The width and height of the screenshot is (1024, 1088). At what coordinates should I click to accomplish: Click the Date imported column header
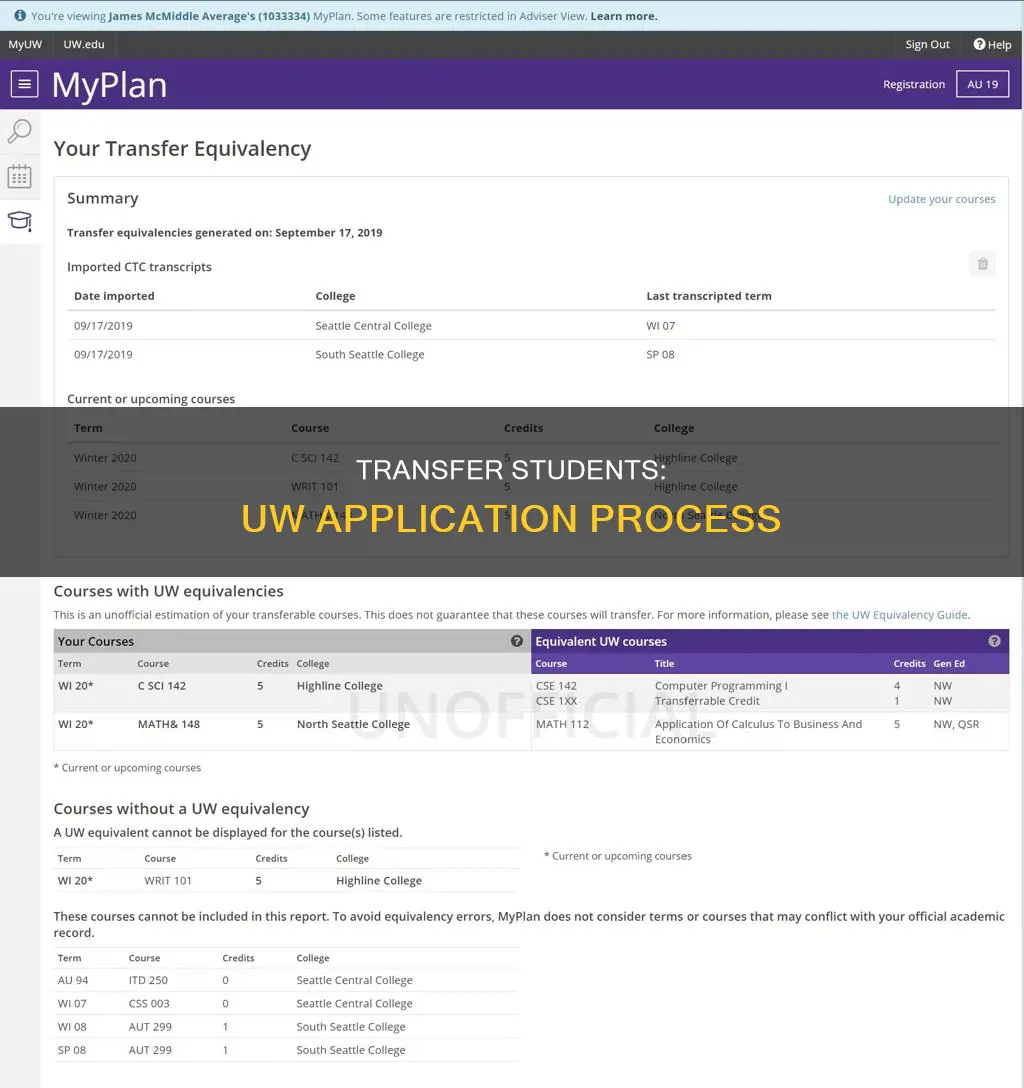[x=114, y=296]
